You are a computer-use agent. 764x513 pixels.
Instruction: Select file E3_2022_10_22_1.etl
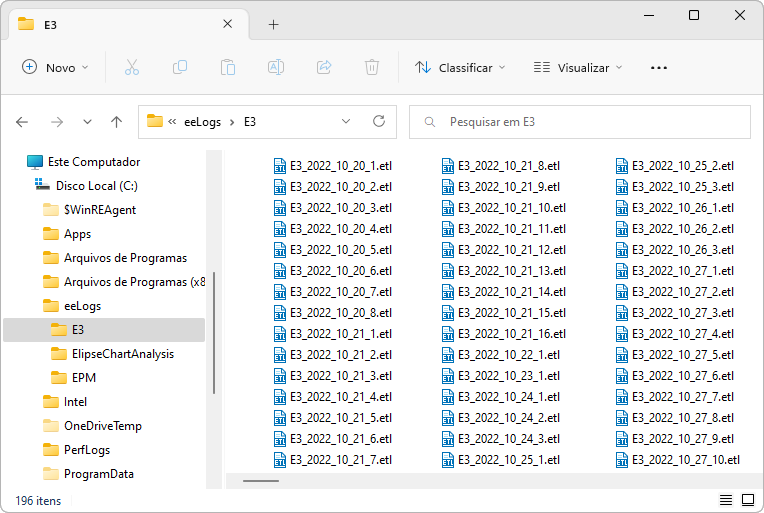click(x=508, y=354)
